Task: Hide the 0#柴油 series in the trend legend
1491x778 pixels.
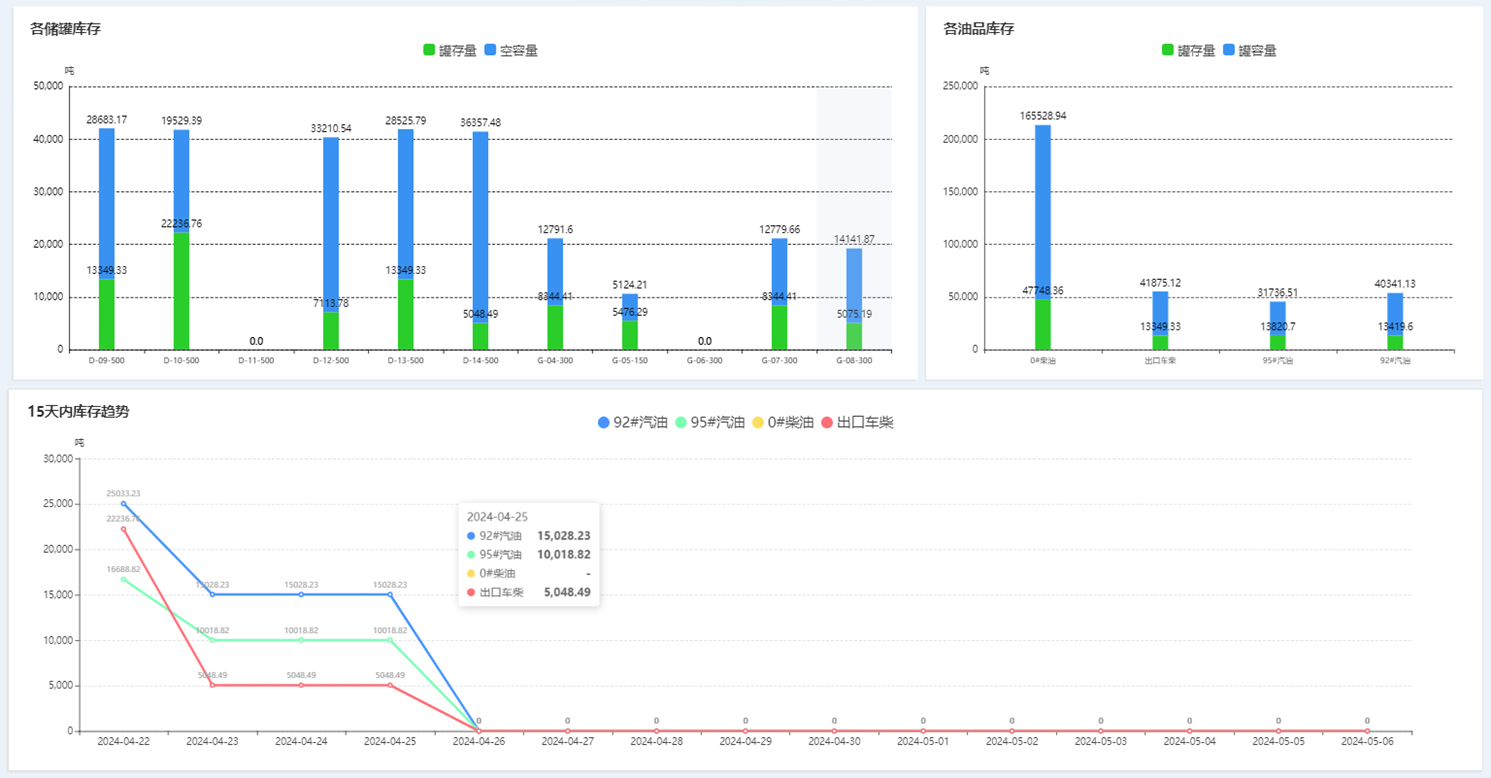Action: pyautogui.click(x=784, y=423)
